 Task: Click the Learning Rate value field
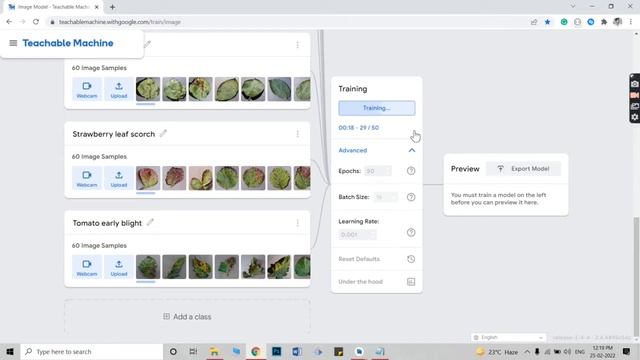358,234
